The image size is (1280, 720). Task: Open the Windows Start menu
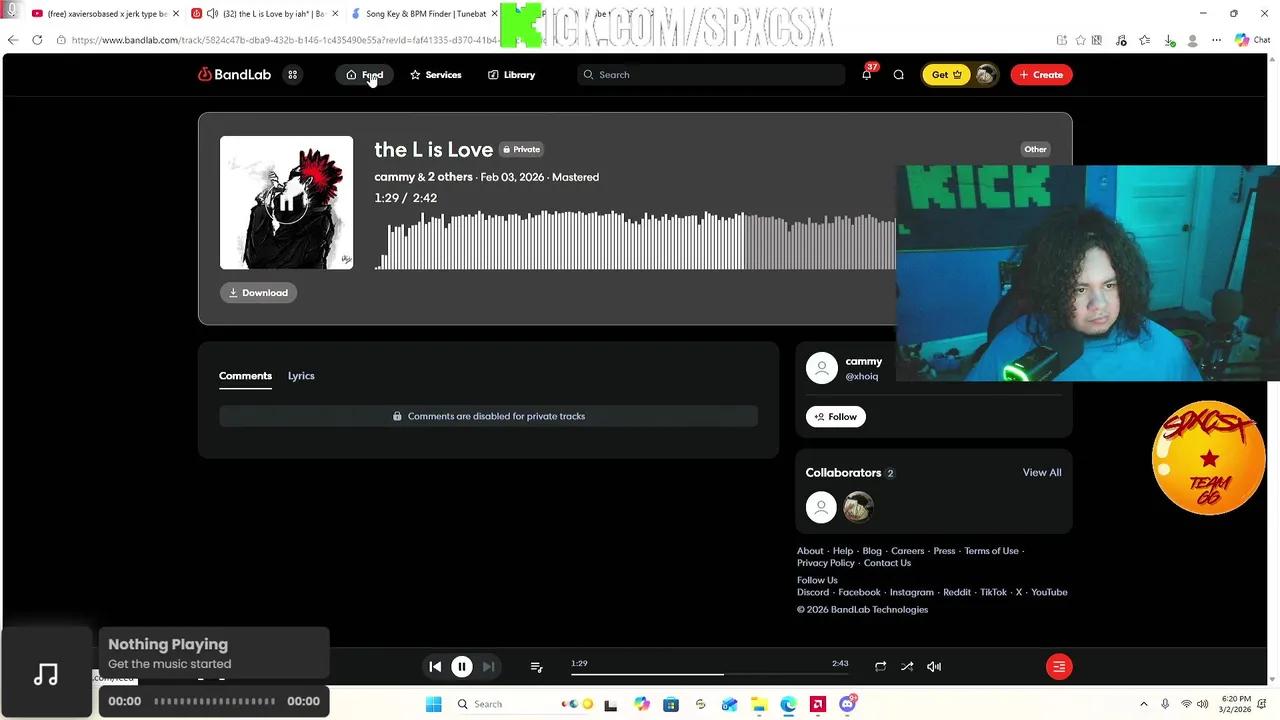pyautogui.click(x=433, y=704)
